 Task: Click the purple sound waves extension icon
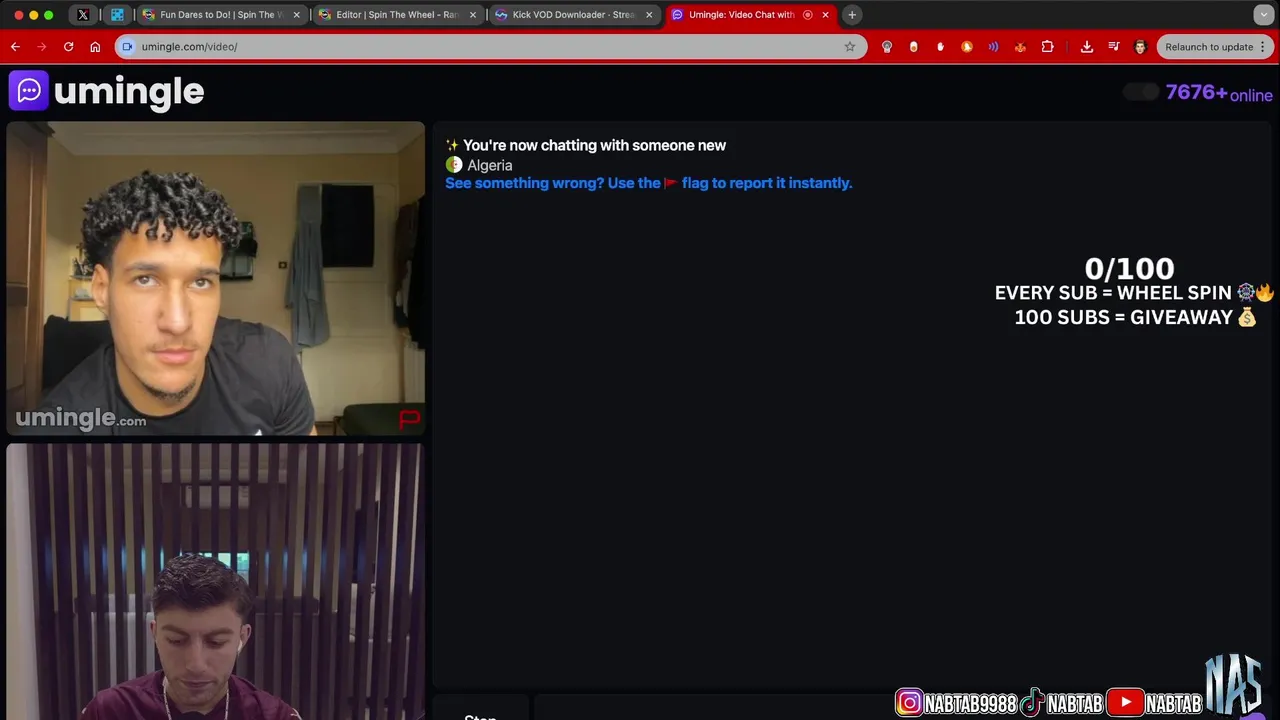click(x=993, y=47)
